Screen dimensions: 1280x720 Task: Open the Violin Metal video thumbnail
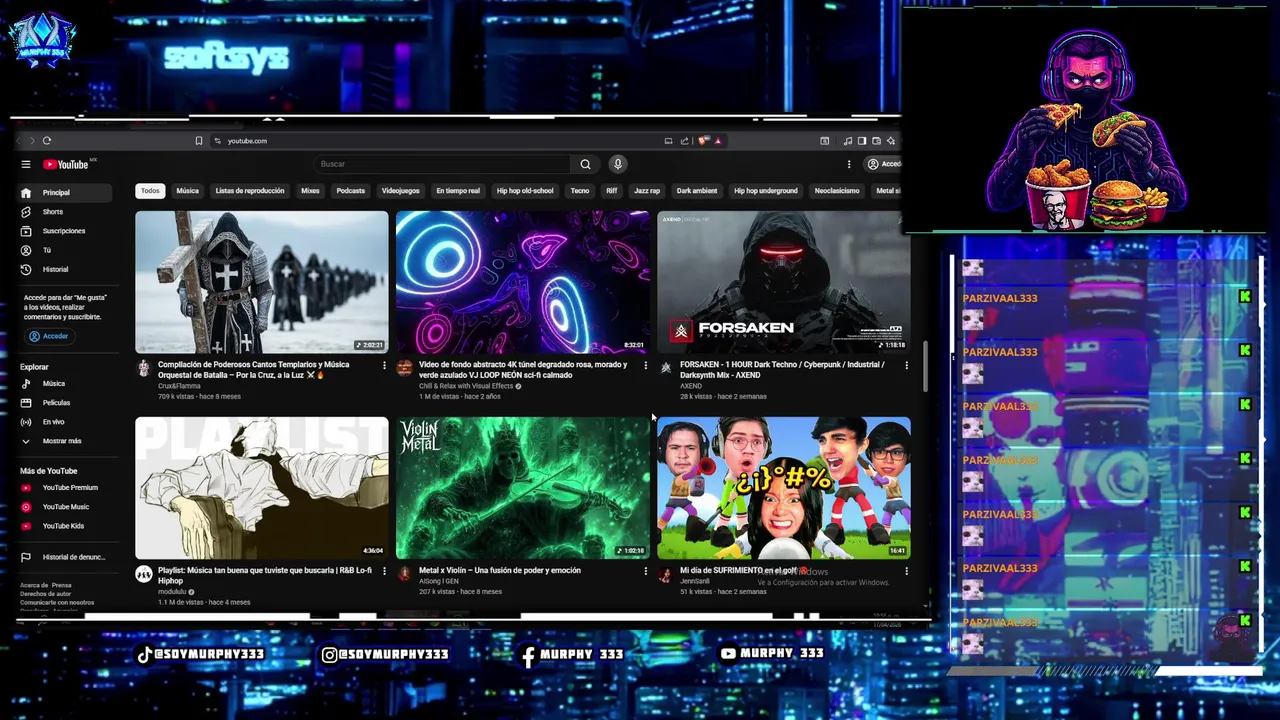point(522,488)
